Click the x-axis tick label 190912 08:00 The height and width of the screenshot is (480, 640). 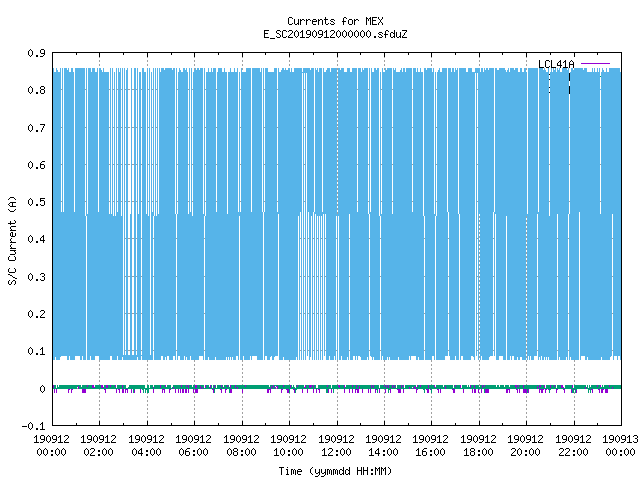pos(241,445)
